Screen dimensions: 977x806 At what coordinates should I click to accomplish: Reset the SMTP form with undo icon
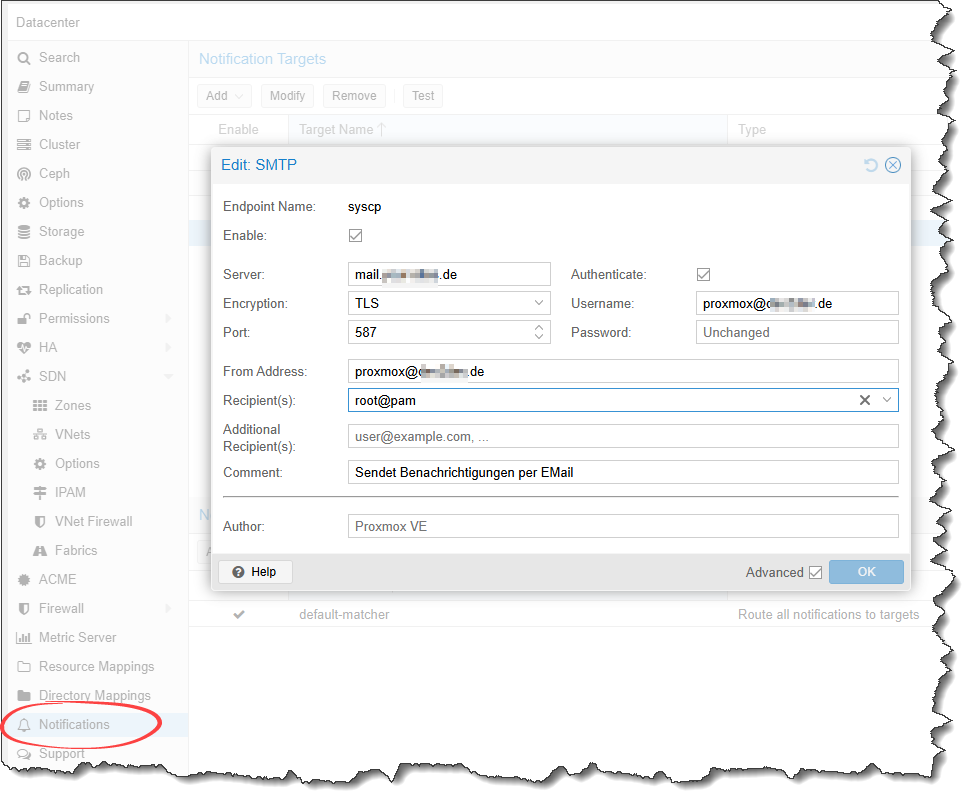pos(870,165)
